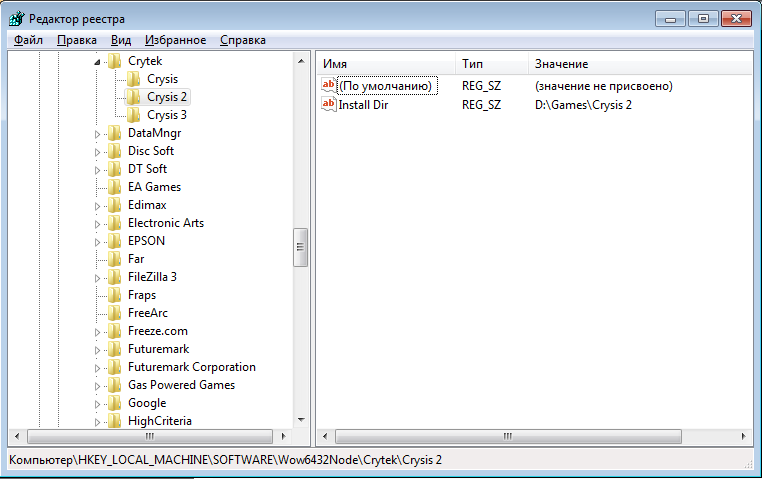Click the tree pane scroll left arrow
The image size is (762, 479).
pos(17,436)
